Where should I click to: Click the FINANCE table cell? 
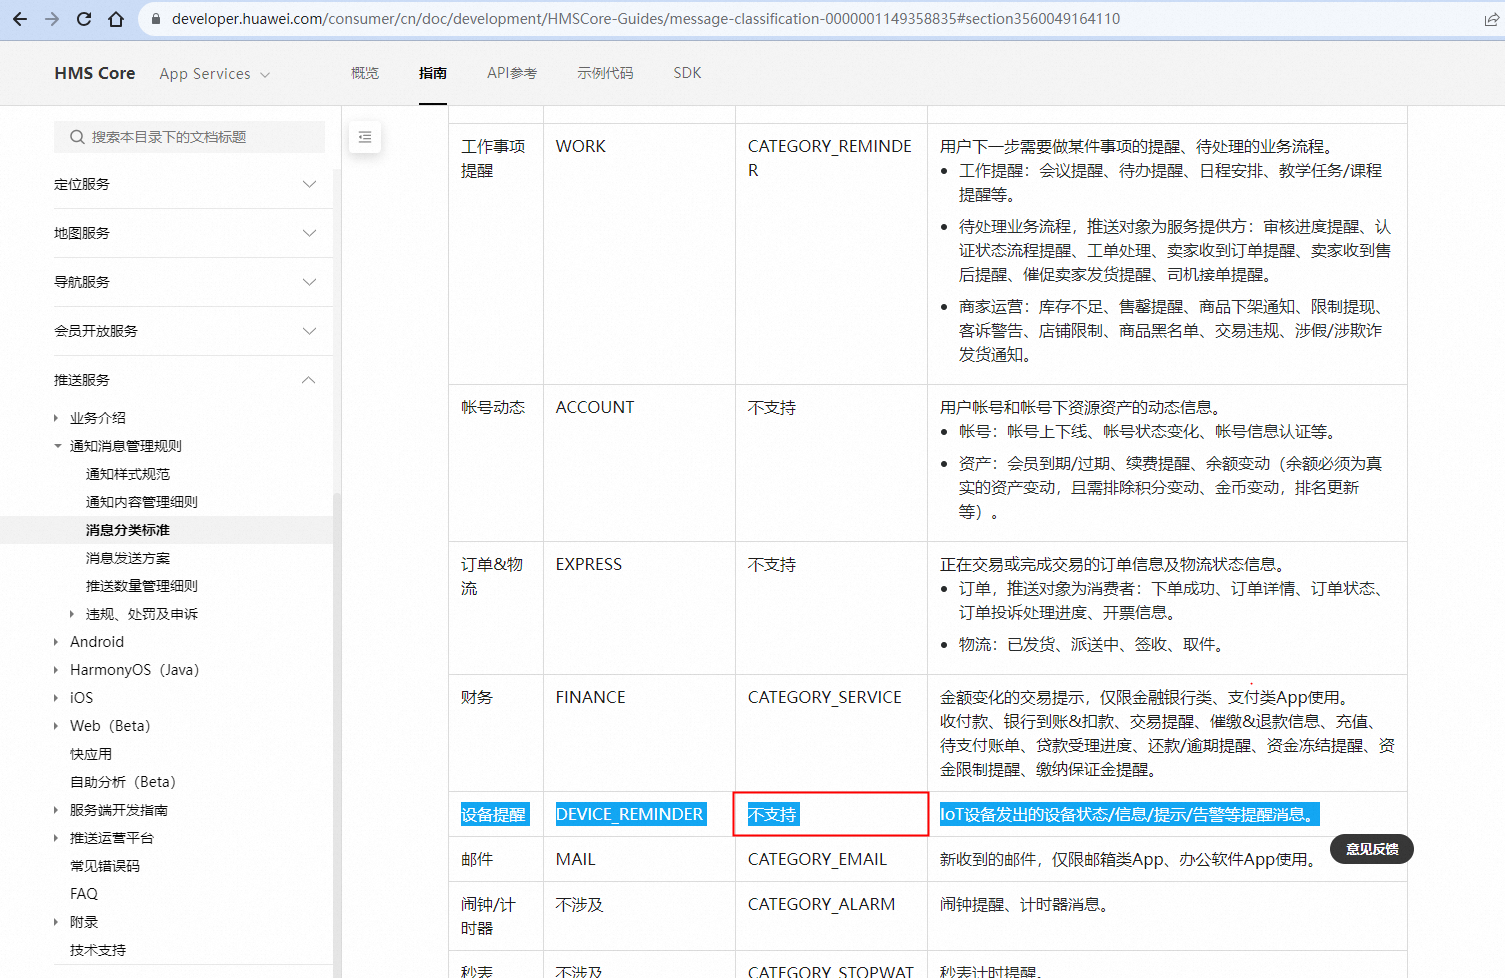[x=639, y=733]
